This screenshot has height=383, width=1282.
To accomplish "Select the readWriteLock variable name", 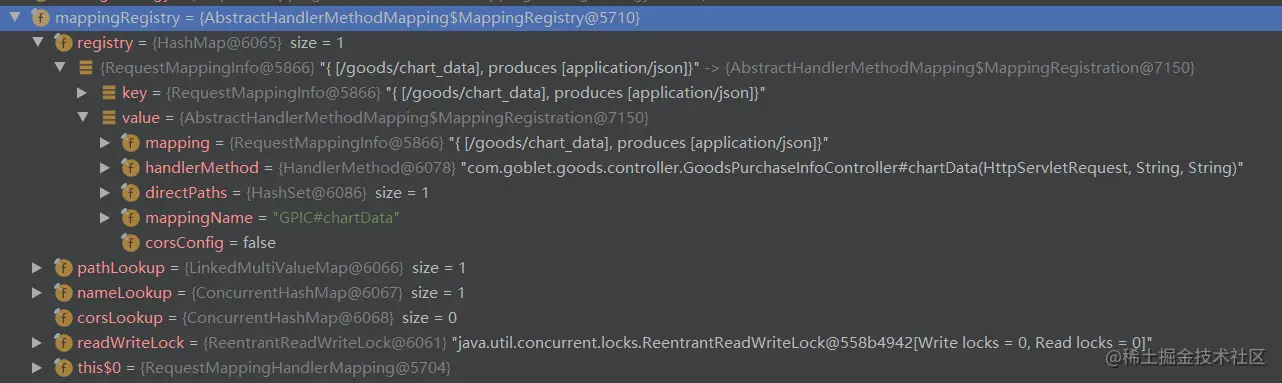I will pos(131,342).
